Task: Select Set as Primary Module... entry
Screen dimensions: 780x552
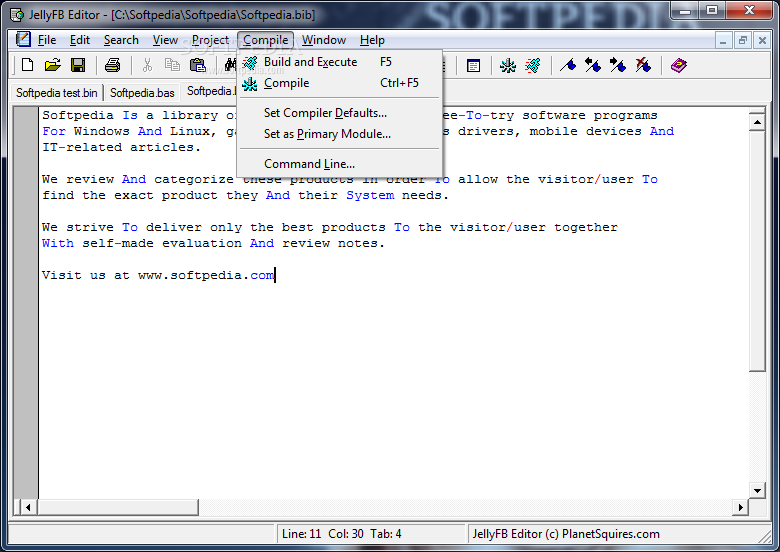Action: pyautogui.click(x=340, y=134)
